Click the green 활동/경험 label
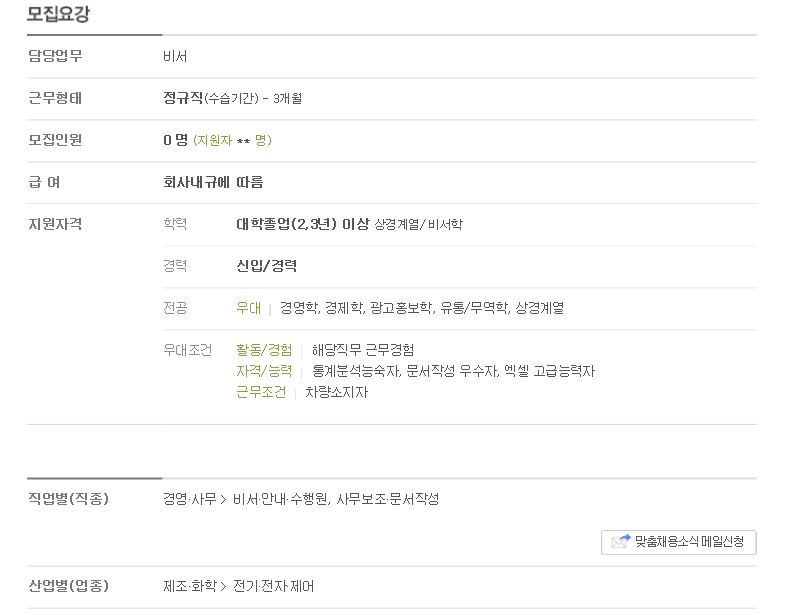 [264, 350]
